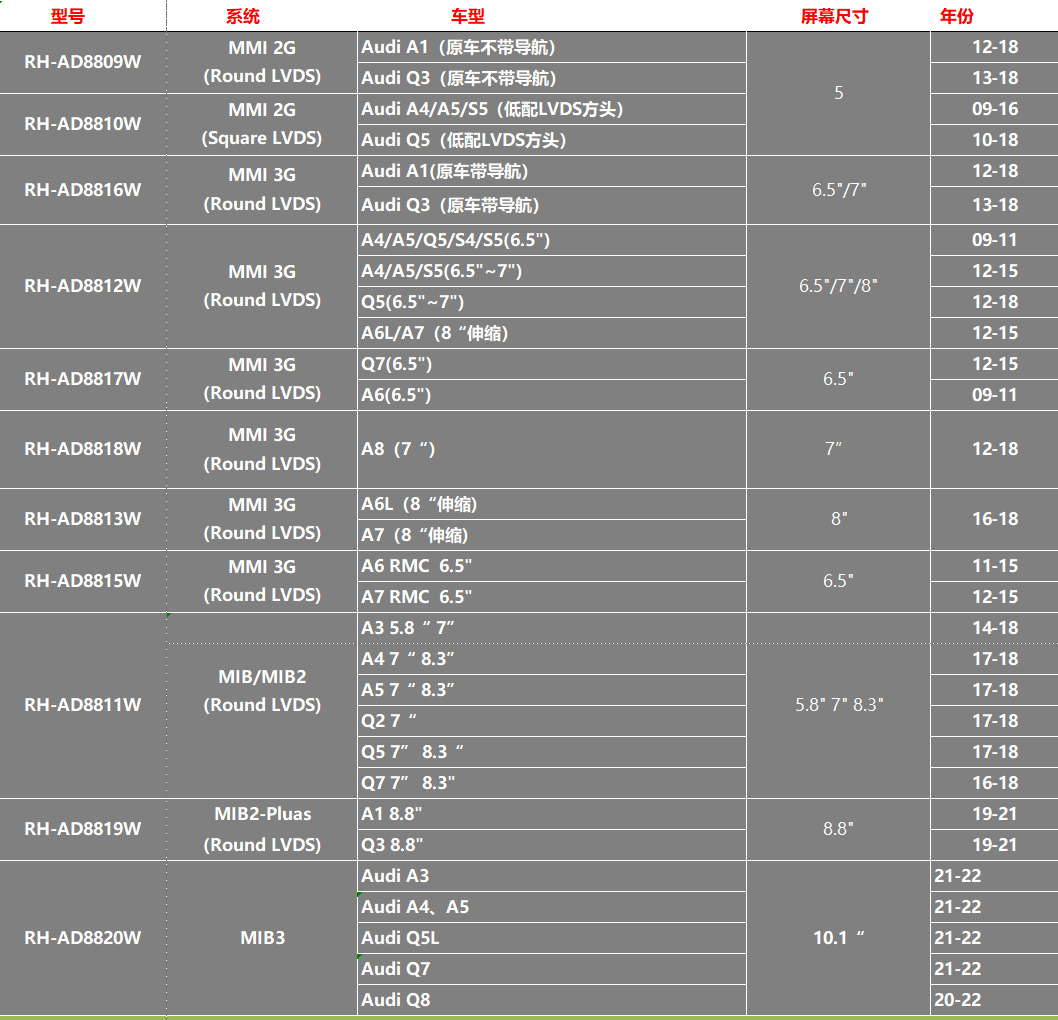Select the Audi A3 cell
Image resolution: width=1058 pixels, height=1020 pixels.
[552, 877]
